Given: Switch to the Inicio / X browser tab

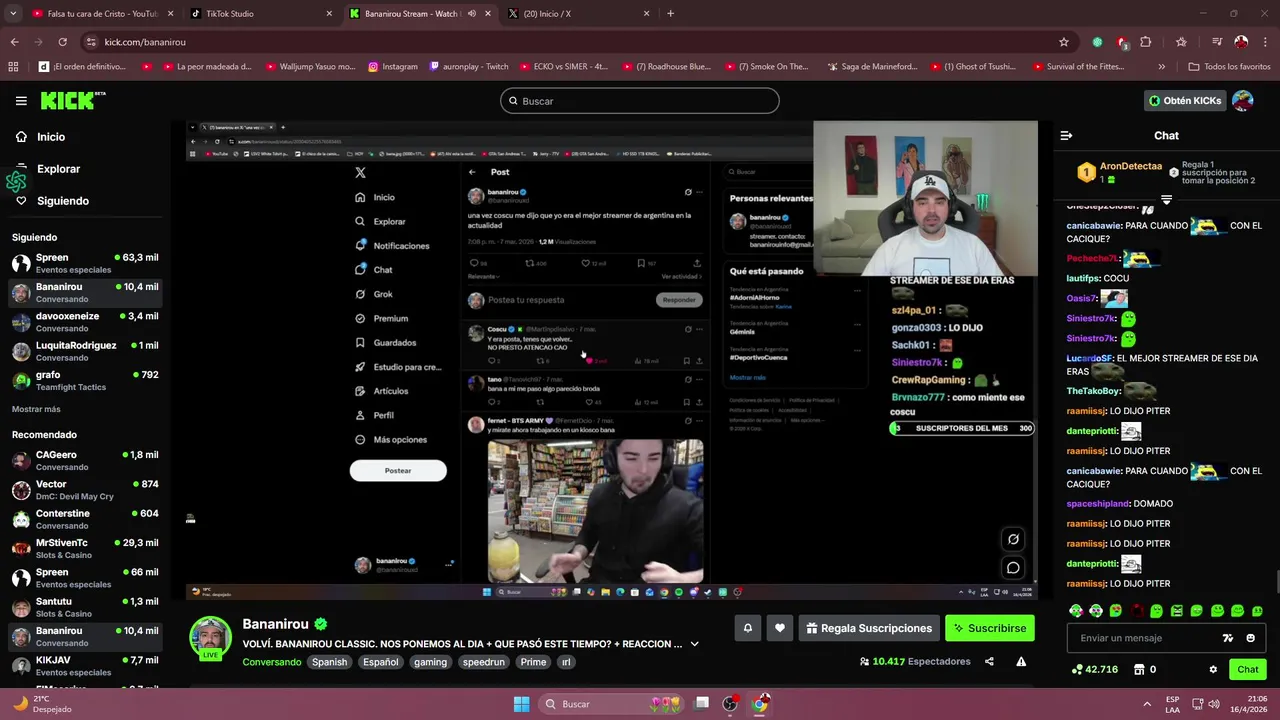Looking at the screenshot, I should pos(580,14).
